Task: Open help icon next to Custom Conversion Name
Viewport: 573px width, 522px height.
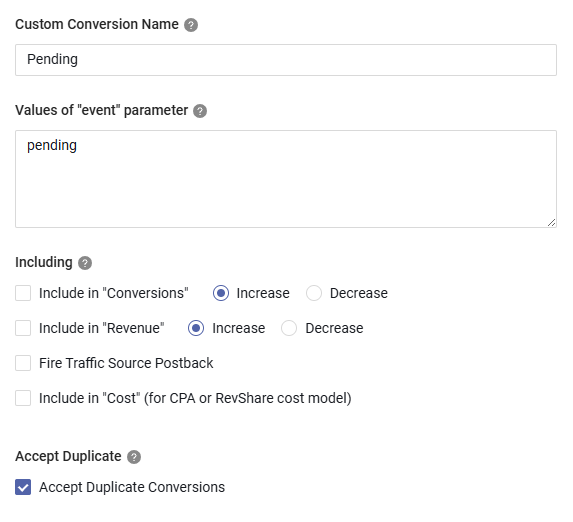Action: tap(191, 25)
